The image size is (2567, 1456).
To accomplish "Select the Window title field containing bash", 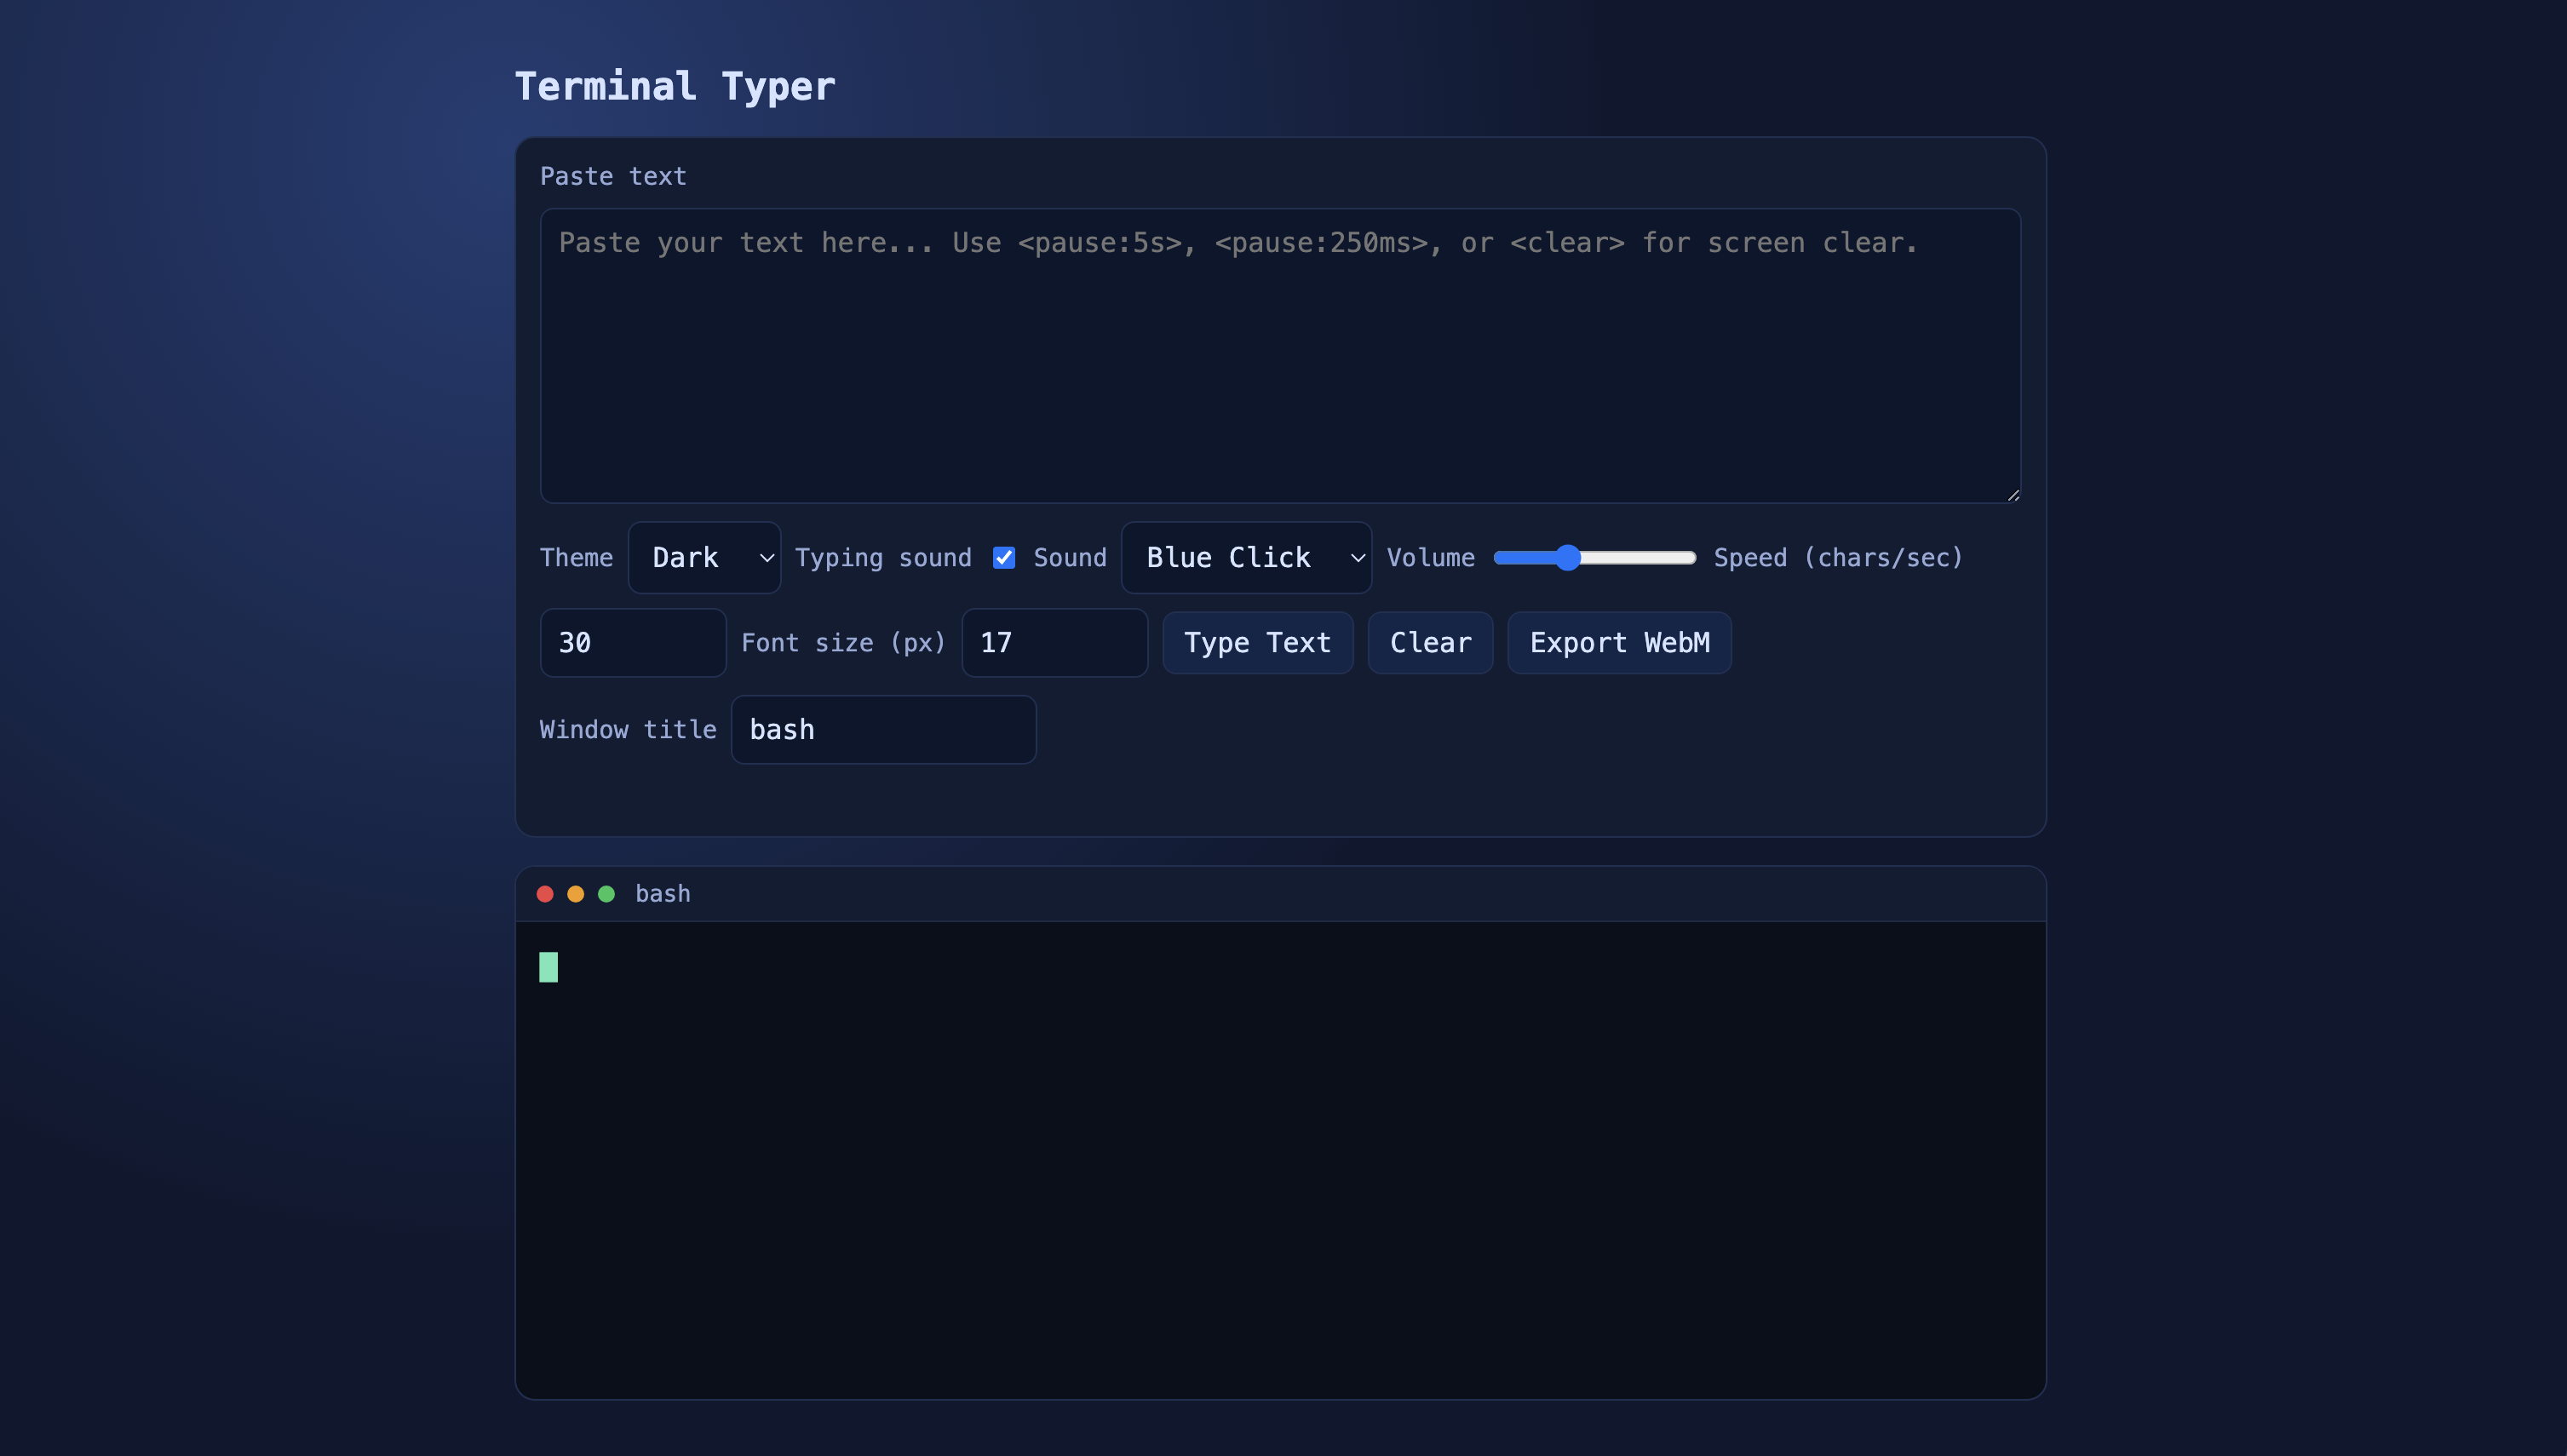I will 883,729.
